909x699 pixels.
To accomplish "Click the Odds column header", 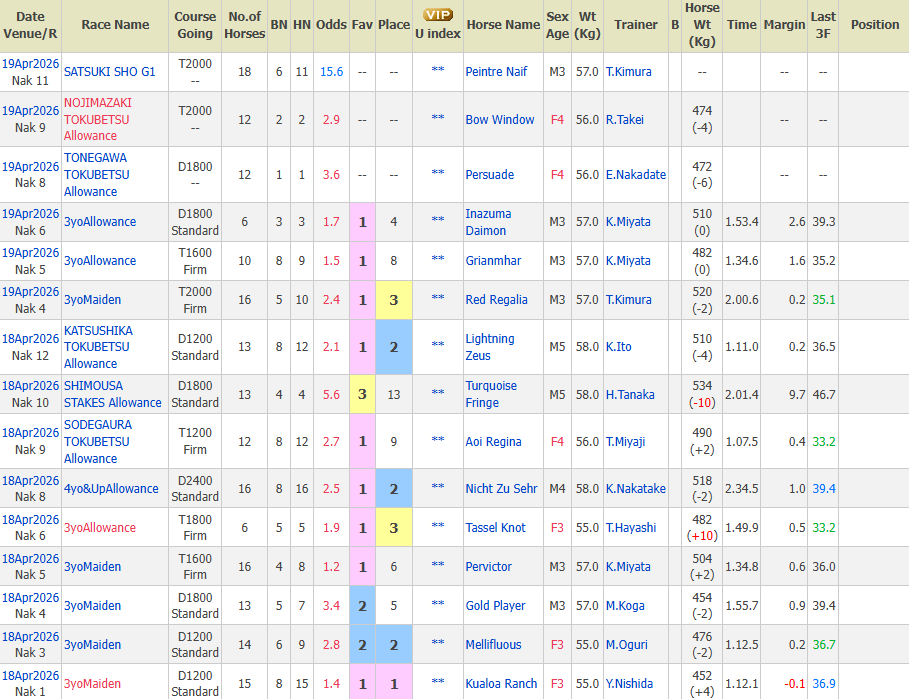I will pos(331,25).
